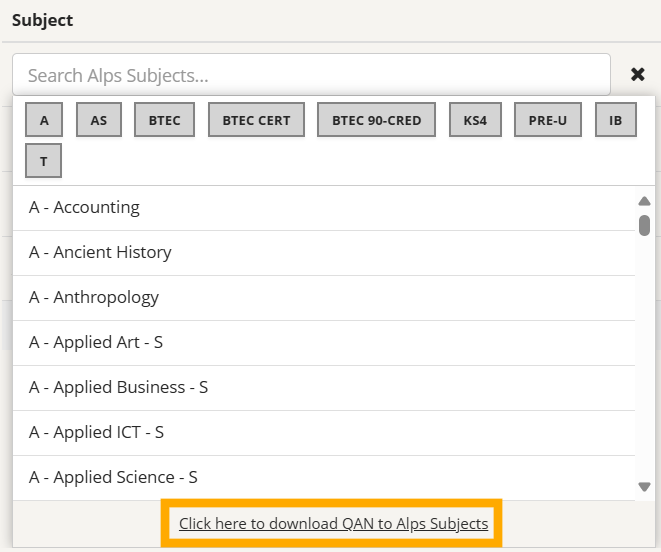Filter by BTEC 90-CRED qualification
This screenshot has height=552, width=661.
(x=376, y=120)
